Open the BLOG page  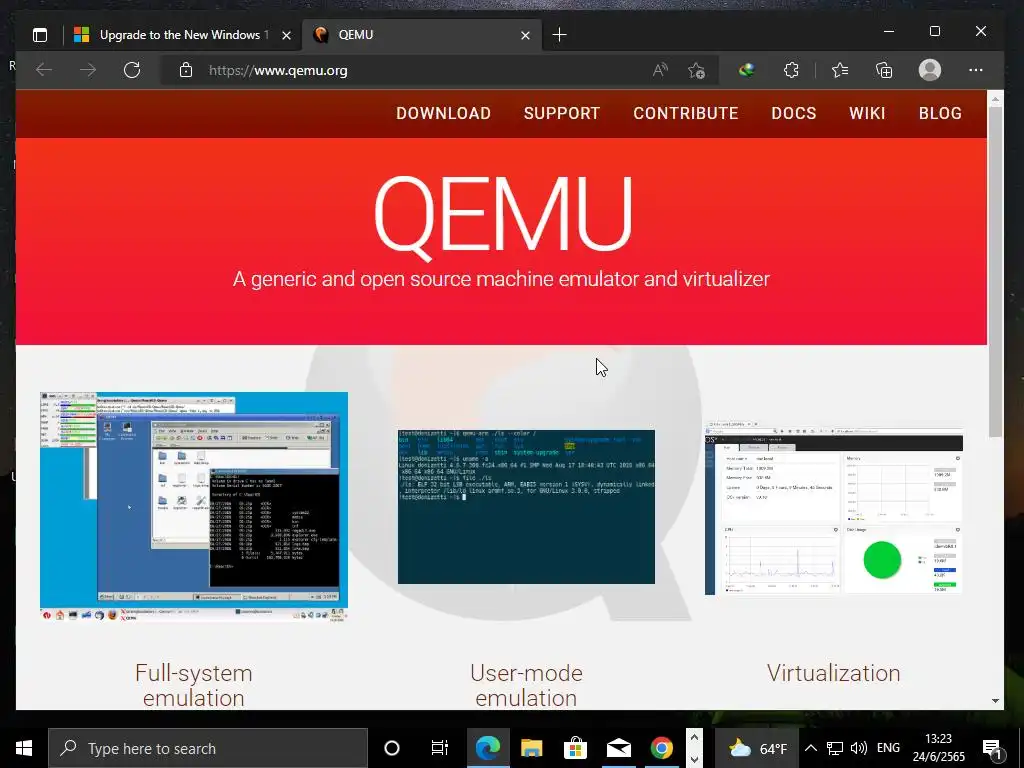coord(940,113)
